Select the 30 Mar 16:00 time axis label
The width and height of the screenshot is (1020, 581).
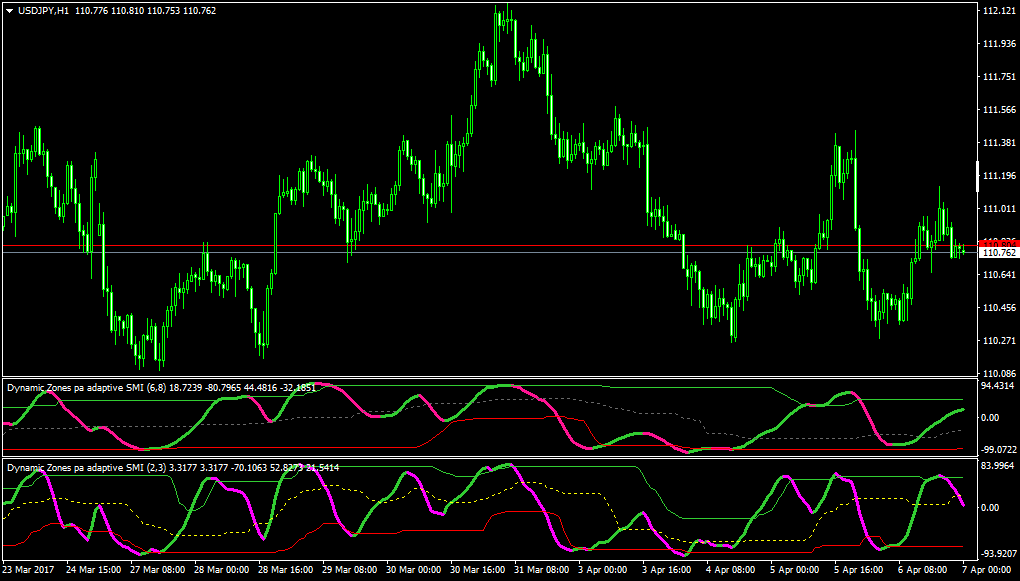click(x=477, y=569)
